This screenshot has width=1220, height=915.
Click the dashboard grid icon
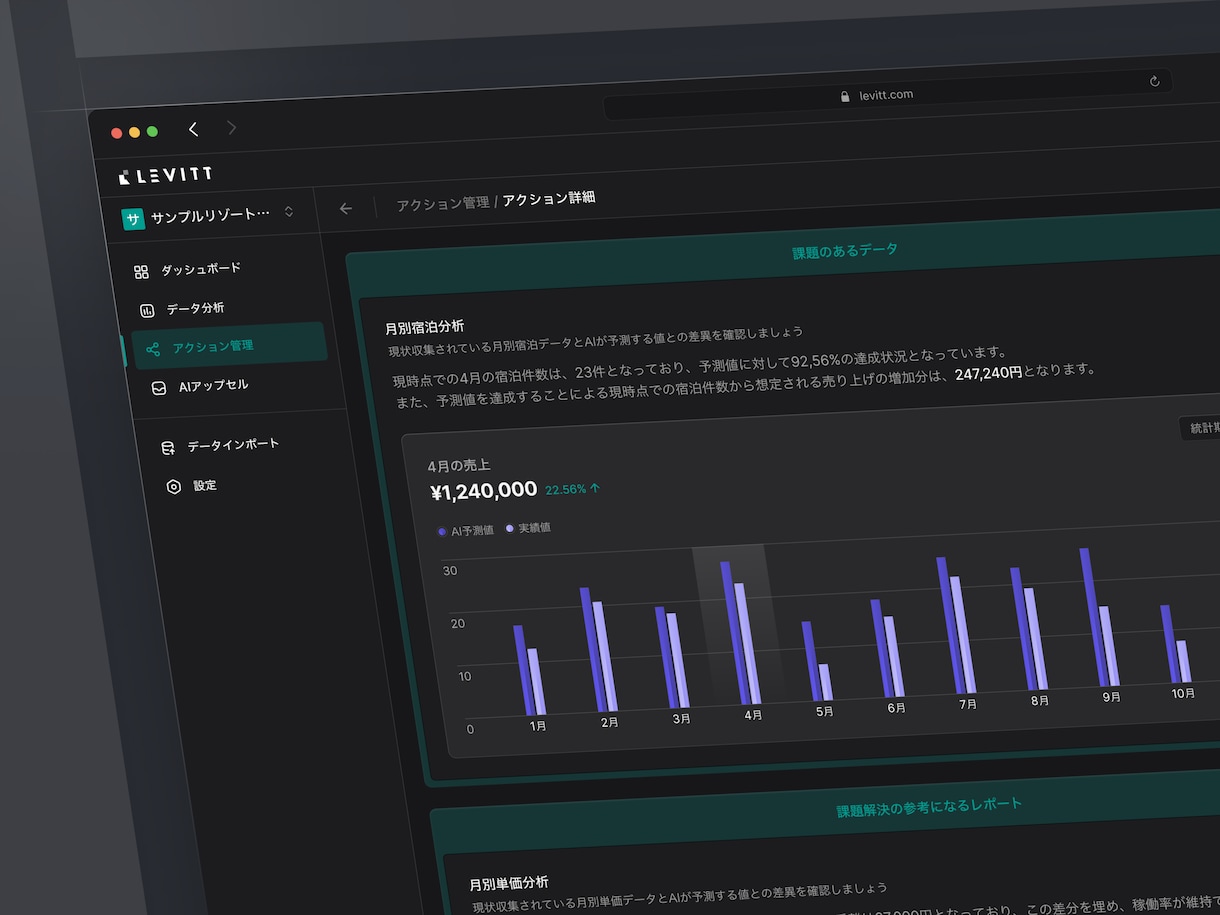coord(141,272)
